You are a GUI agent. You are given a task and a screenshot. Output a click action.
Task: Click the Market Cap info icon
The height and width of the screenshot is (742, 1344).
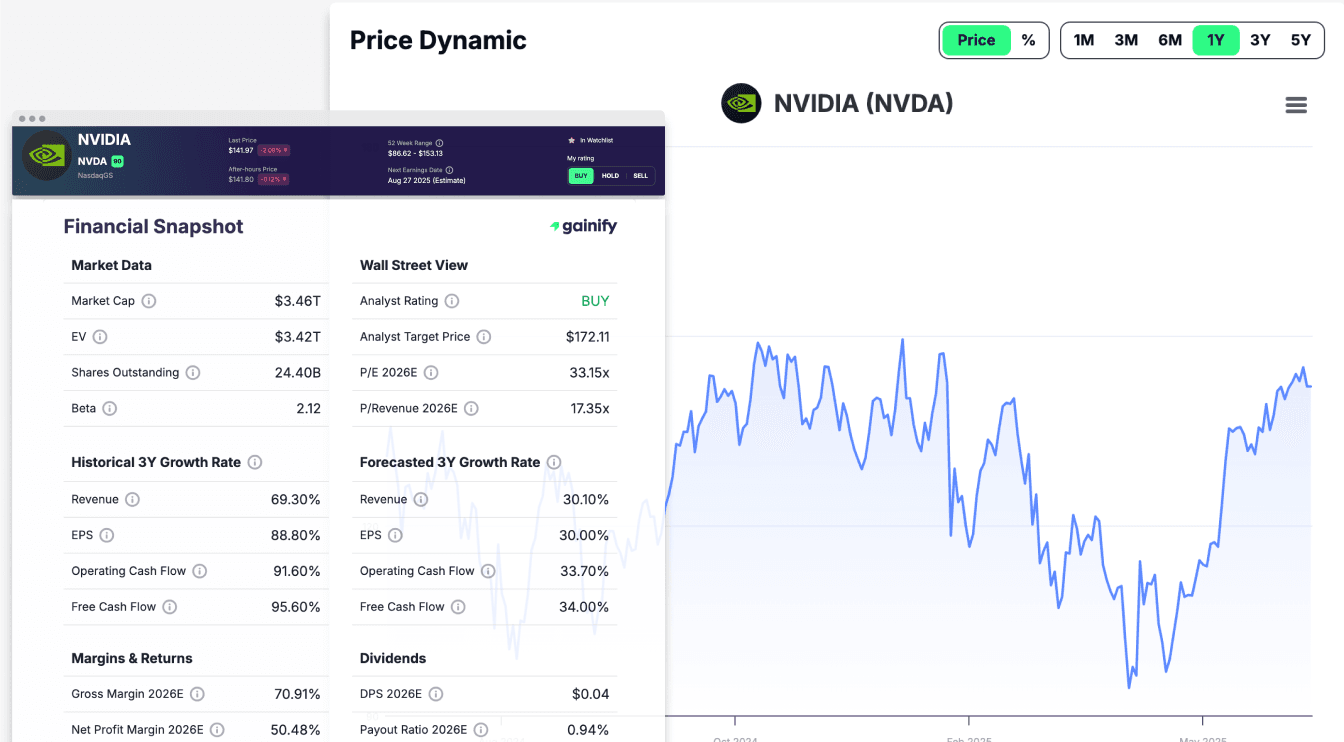(x=149, y=301)
